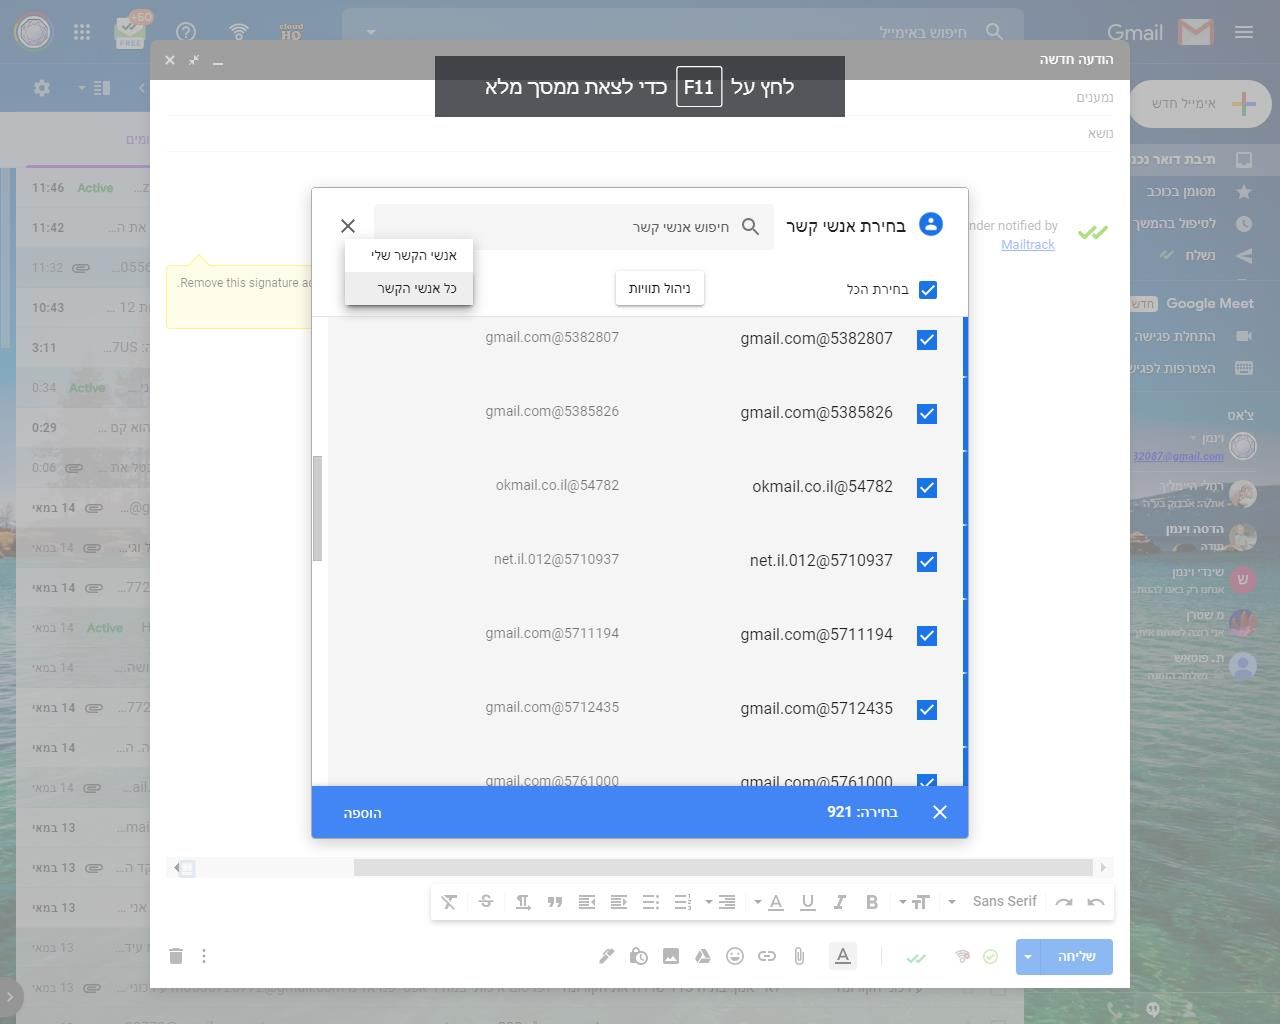The height and width of the screenshot is (1024, 1280).
Task: Open Gmail settings gear
Action: click(x=41, y=88)
